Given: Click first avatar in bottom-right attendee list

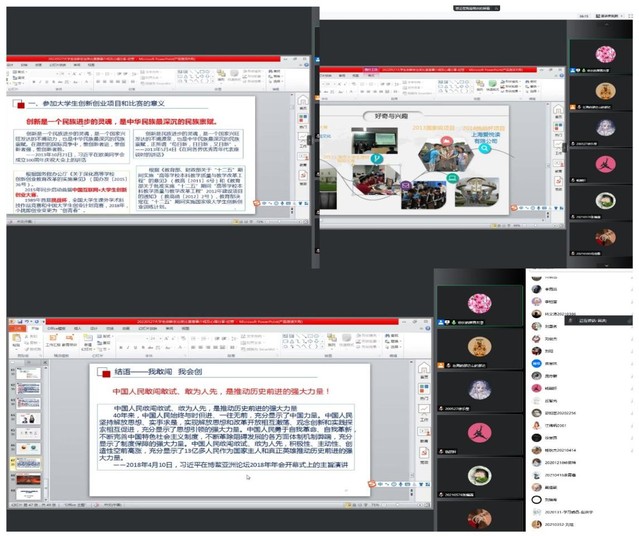Looking at the screenshot, I should 535,274.
